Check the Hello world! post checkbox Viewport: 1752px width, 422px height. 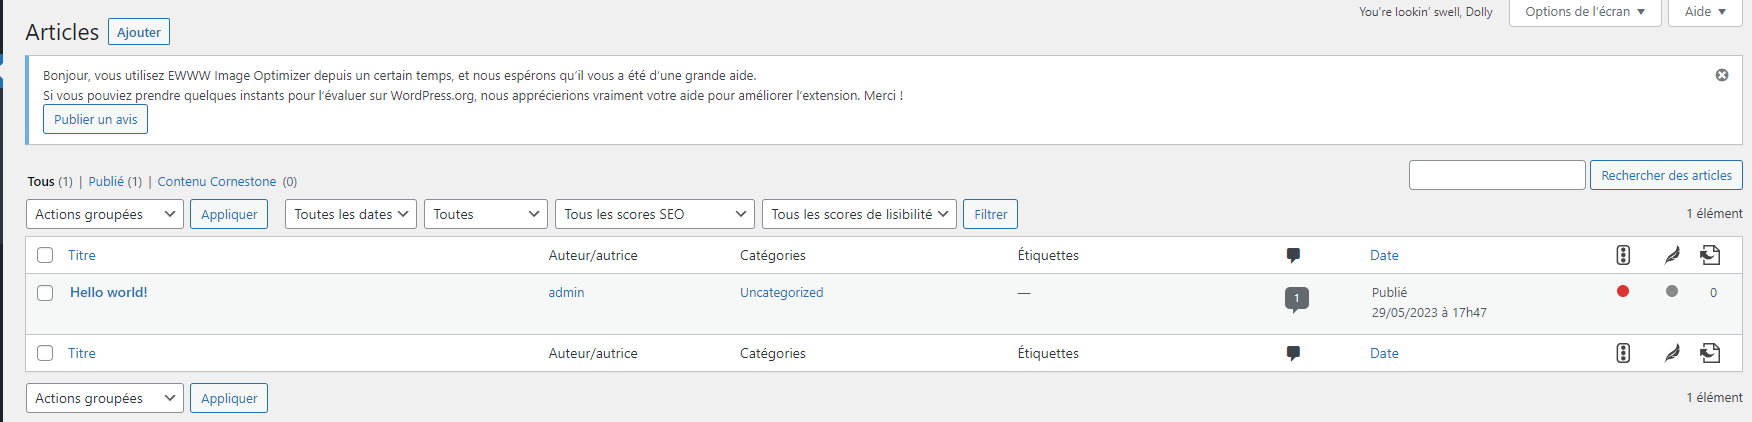coord(45,293)
